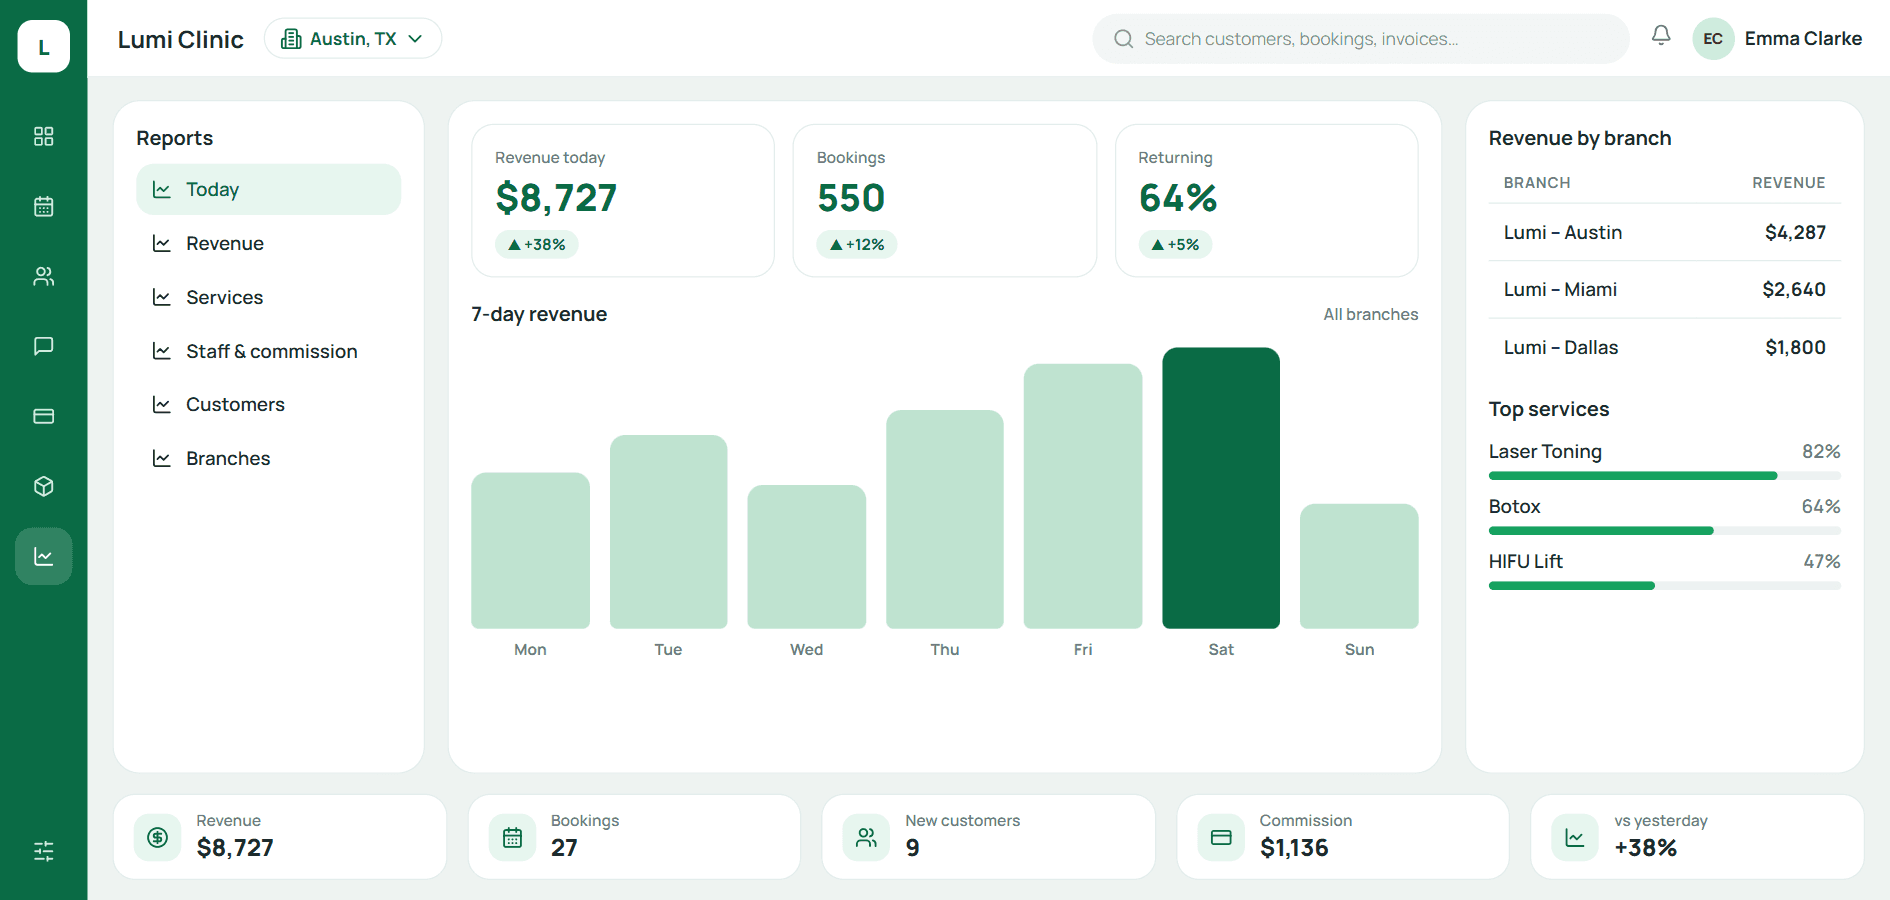Click the notifications bell icon

tap(1661, 36)
